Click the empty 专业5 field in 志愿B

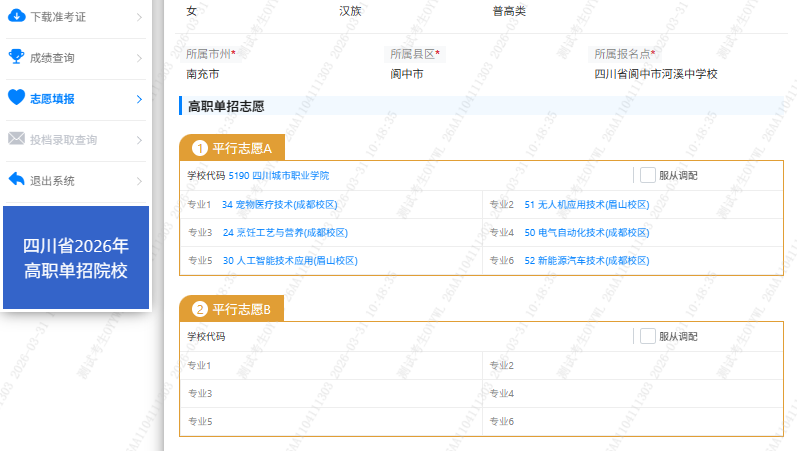331,422
